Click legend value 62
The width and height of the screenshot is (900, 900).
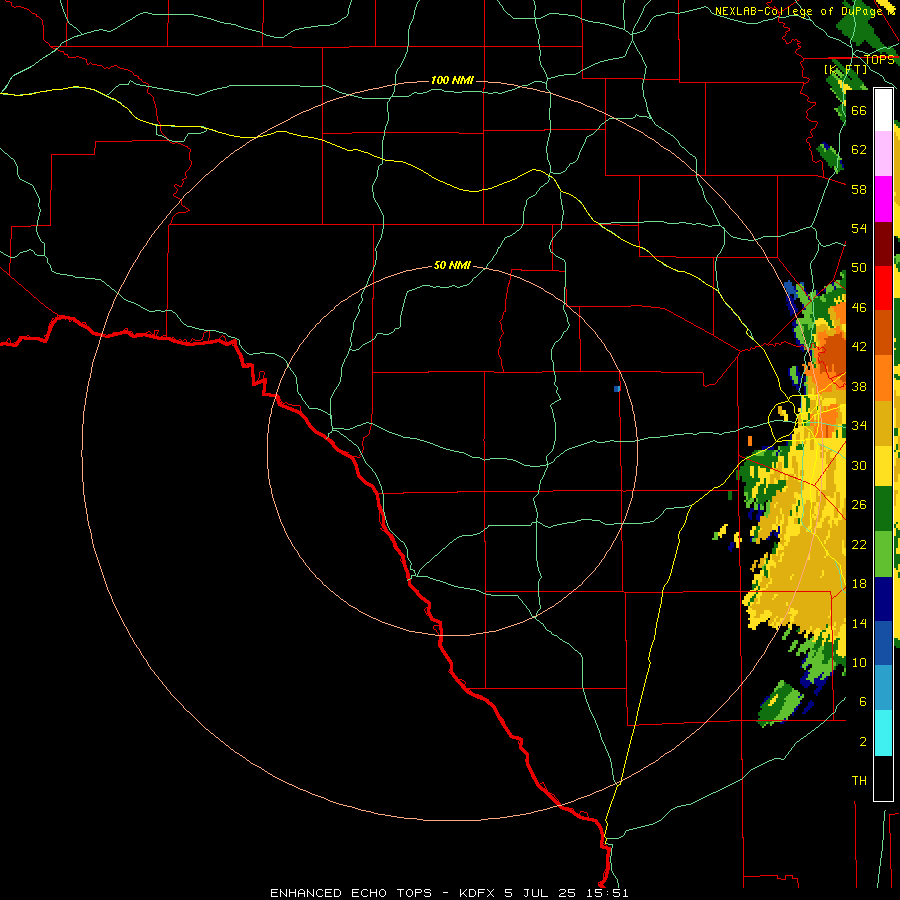[x=859, y=149]
